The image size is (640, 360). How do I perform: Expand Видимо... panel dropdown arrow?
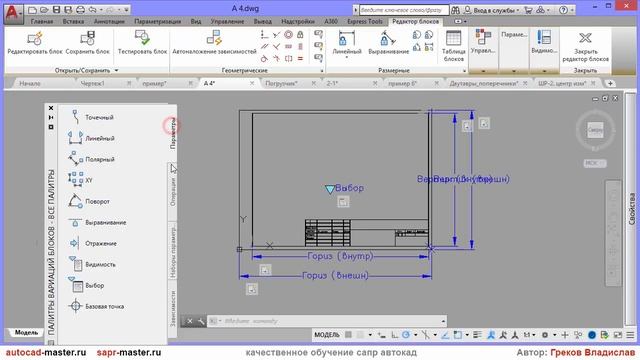[544, 71]
